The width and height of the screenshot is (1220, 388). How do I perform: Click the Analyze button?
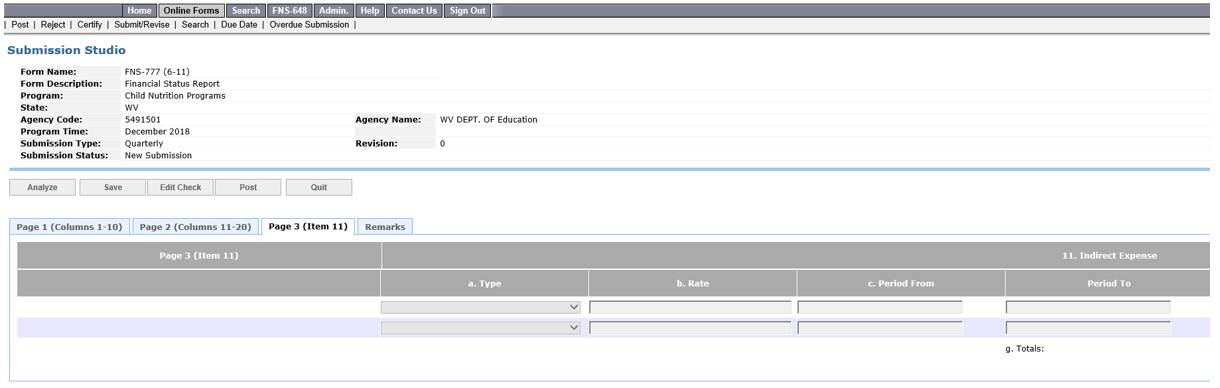point(42,187)
